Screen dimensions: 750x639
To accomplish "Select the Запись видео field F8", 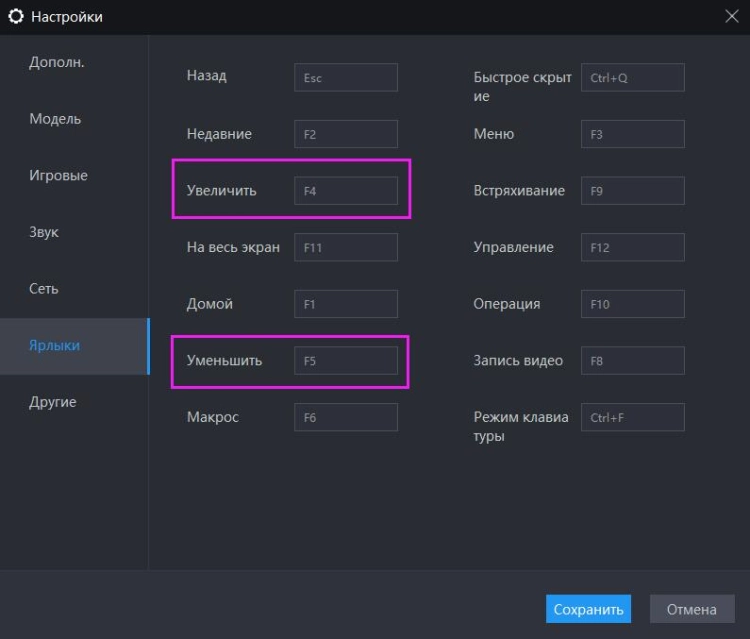I will click(x=632, y=361).
